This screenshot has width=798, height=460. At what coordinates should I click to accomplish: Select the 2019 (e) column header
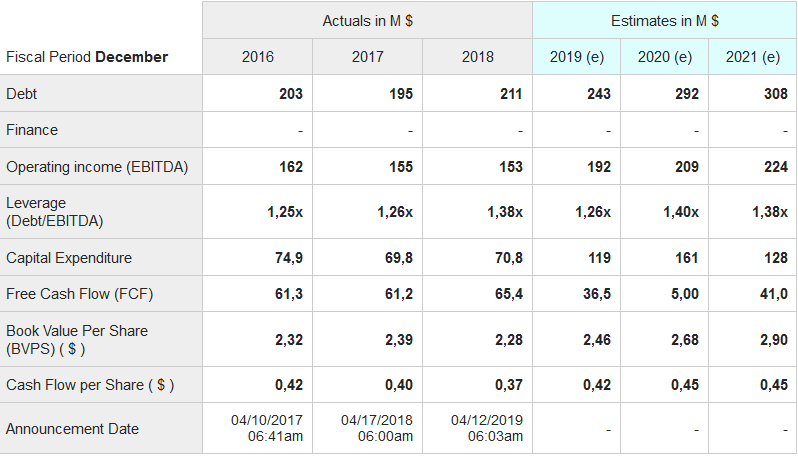tap(577, 57)
